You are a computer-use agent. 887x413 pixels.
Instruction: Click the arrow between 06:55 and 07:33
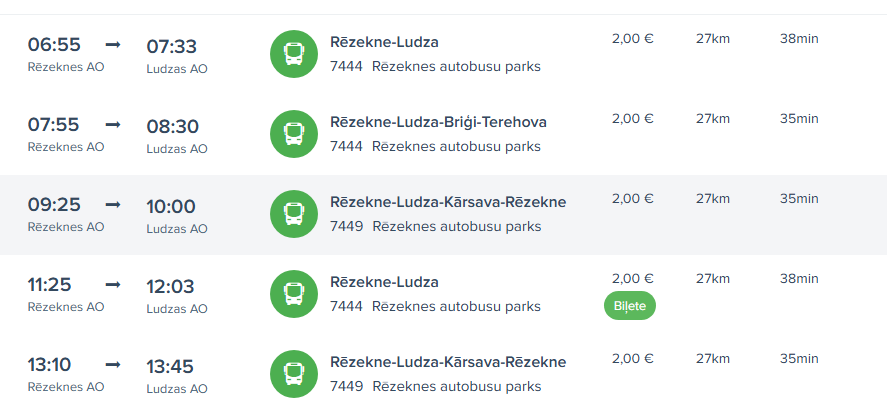[x=113, y=45]
